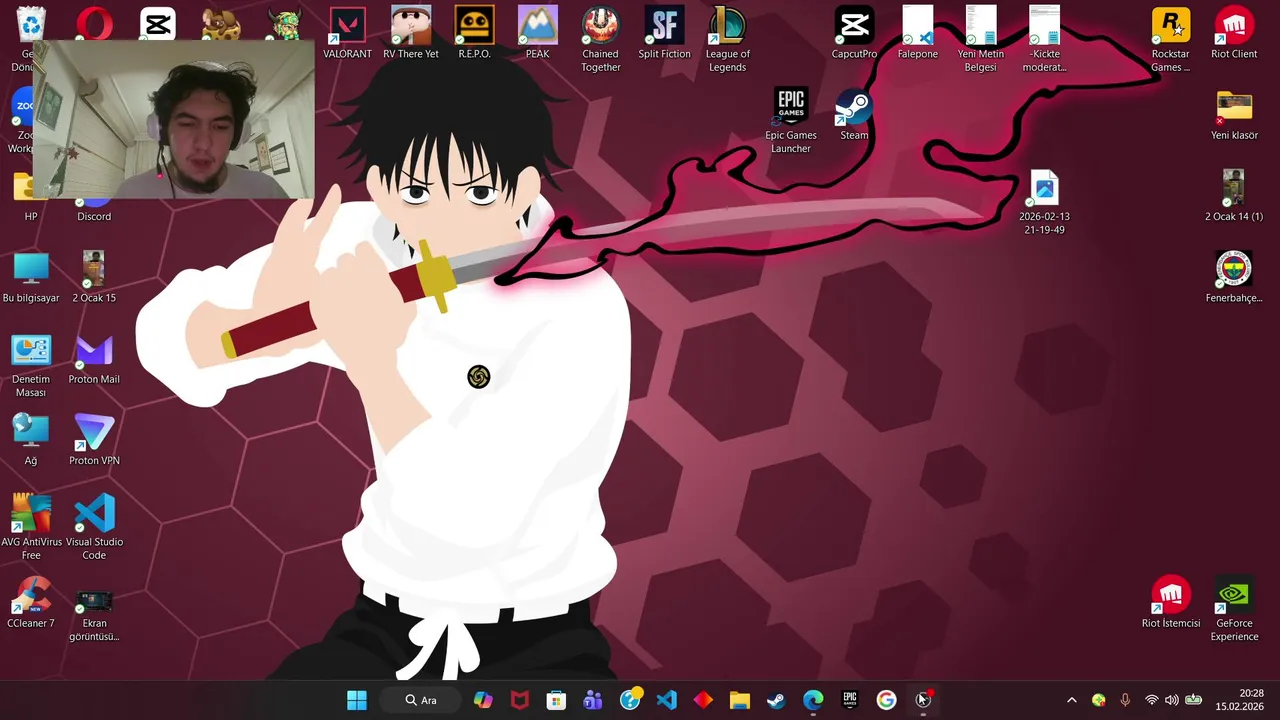The height and width of the screenshot is (720, 1280).
Task: Open the Windows Start menu
Action: [x=357, y=700]
